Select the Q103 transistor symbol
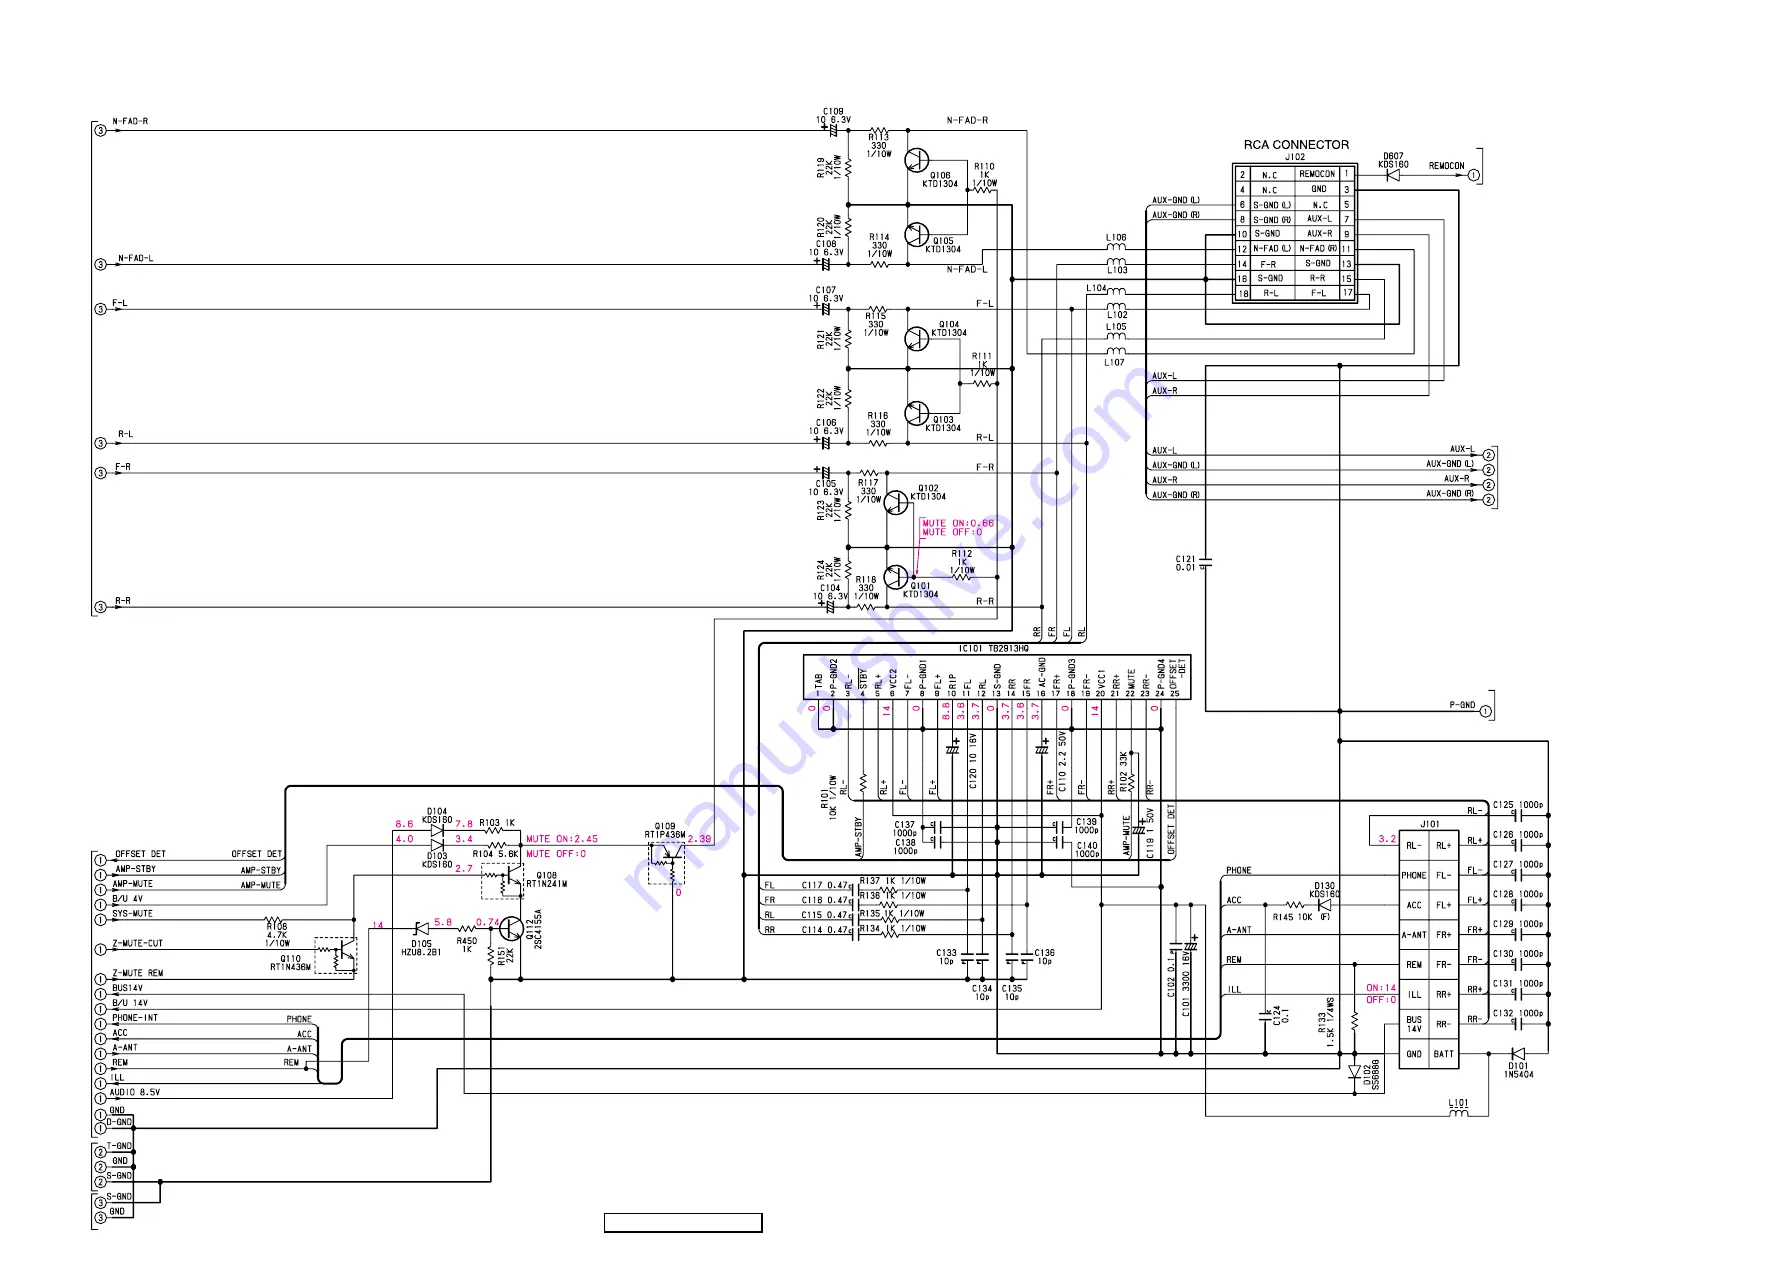1787x1263 pixels. 916,412
